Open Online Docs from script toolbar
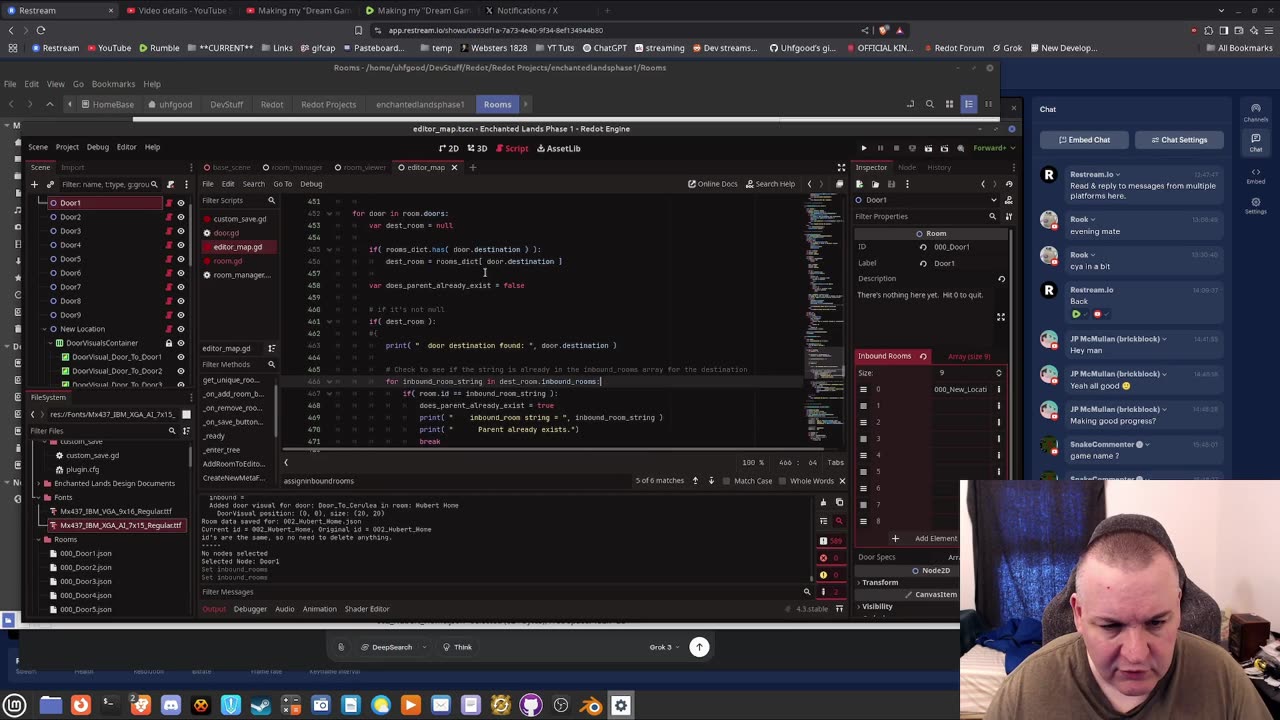1280x720 pixels. pyautogui.click(x=713, y=184)
